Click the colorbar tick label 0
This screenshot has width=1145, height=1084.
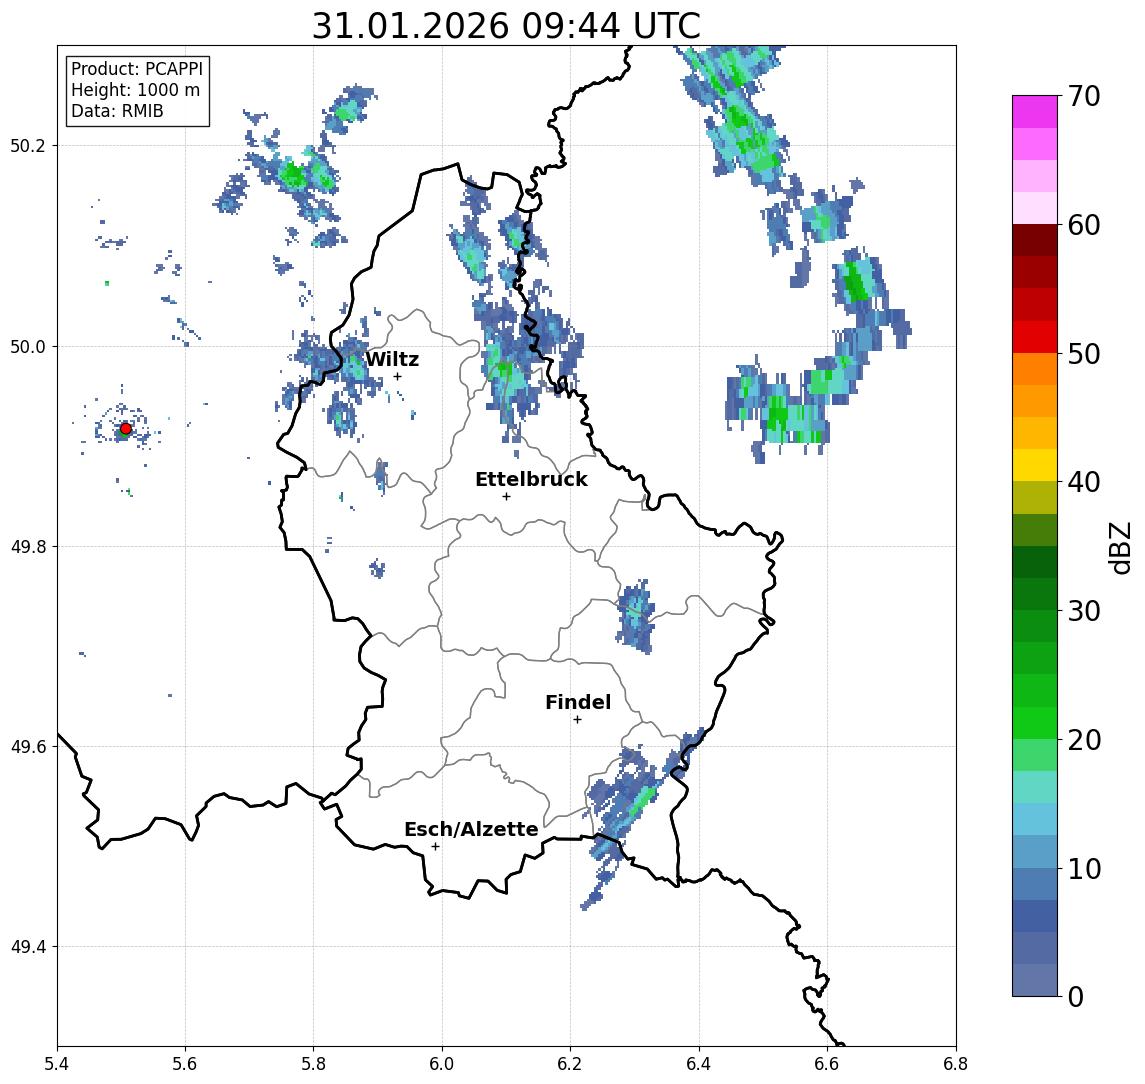(1076, 996)
